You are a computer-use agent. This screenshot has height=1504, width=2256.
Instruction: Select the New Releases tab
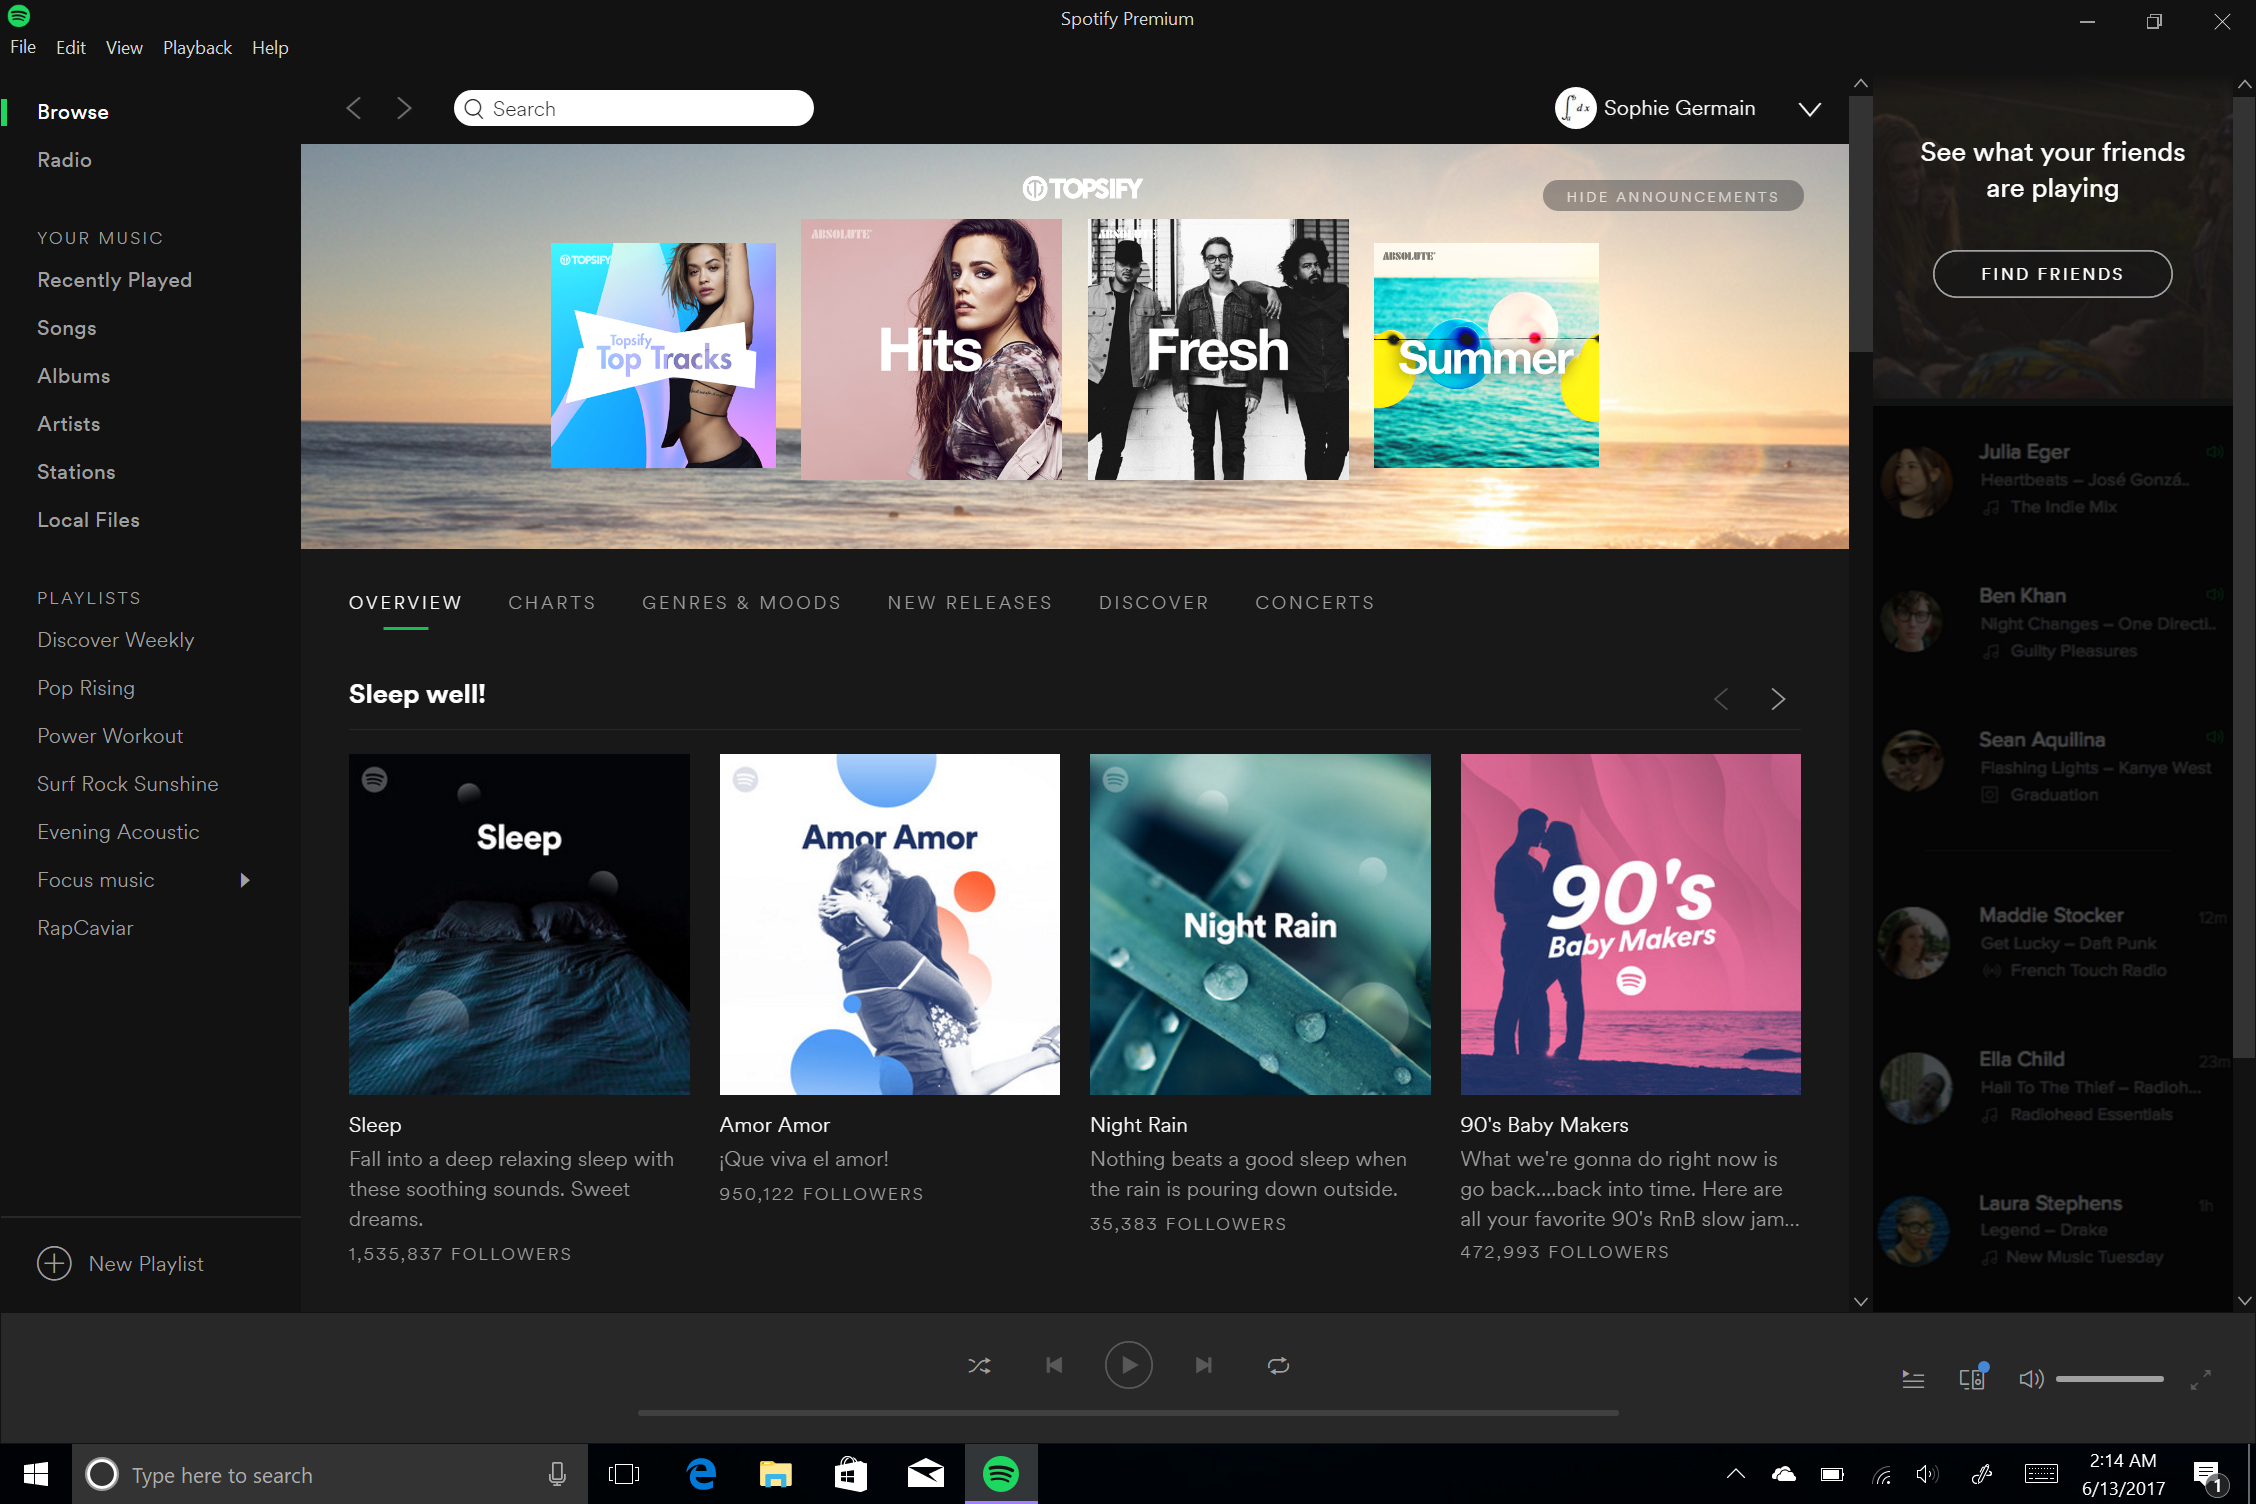tap(969, 603)
